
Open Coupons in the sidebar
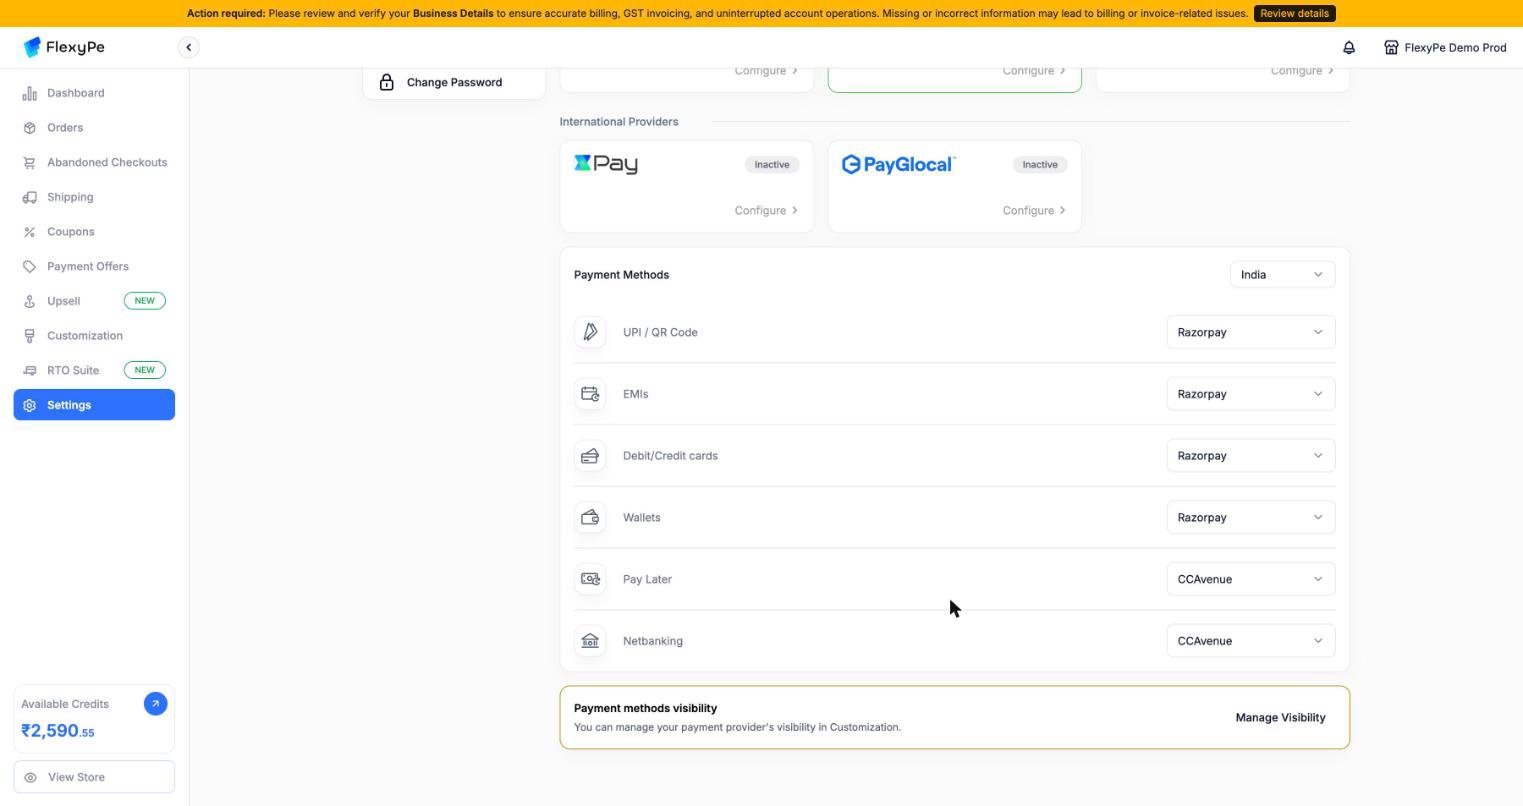(x=94, y=232)
